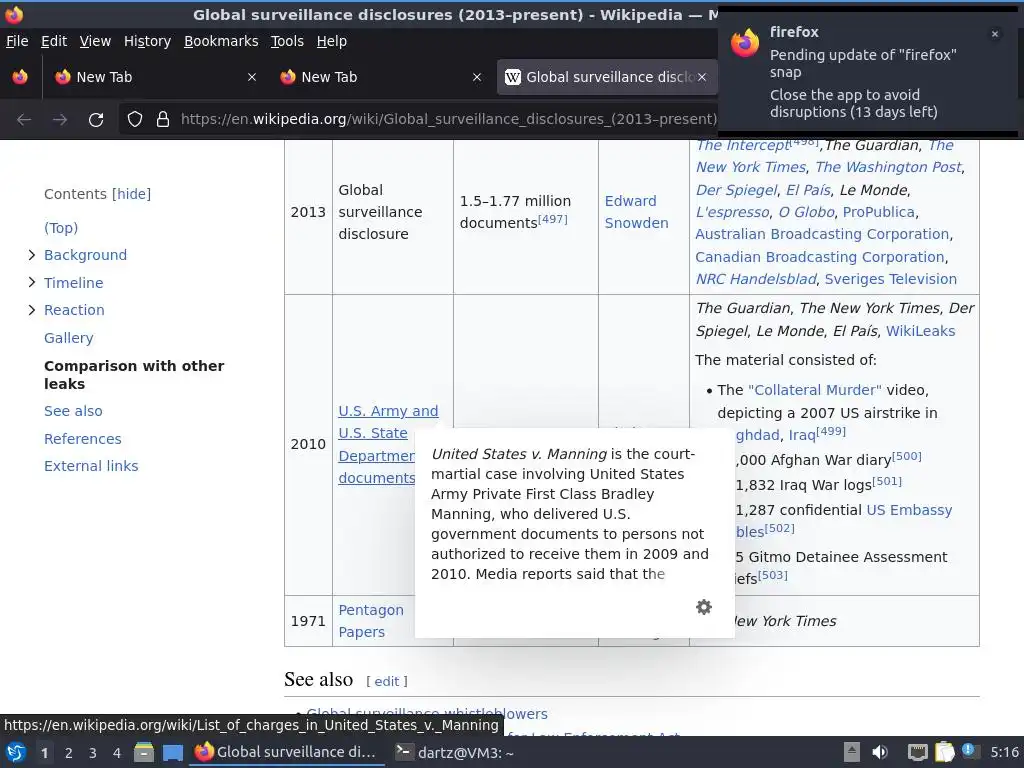1024x768 pixels.
Task: Switch to the terminal dartz@VM3 window
Action: 456,752
